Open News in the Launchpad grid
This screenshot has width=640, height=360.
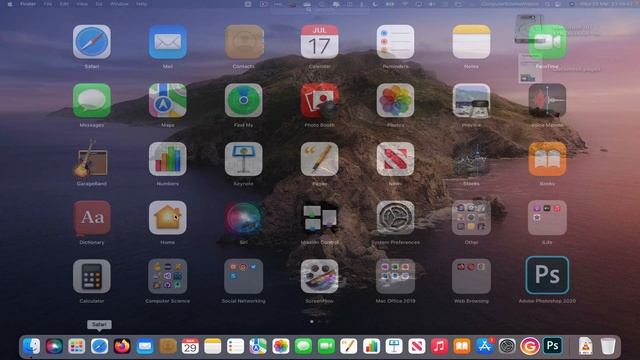tap(395, 159)
